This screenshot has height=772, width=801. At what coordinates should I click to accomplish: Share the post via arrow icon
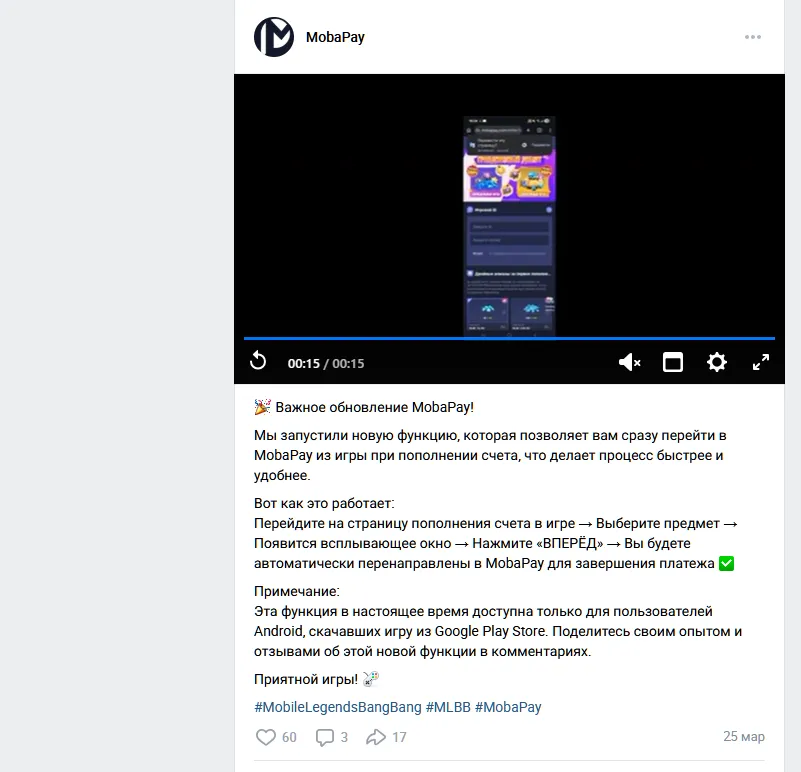coord(375,737)
